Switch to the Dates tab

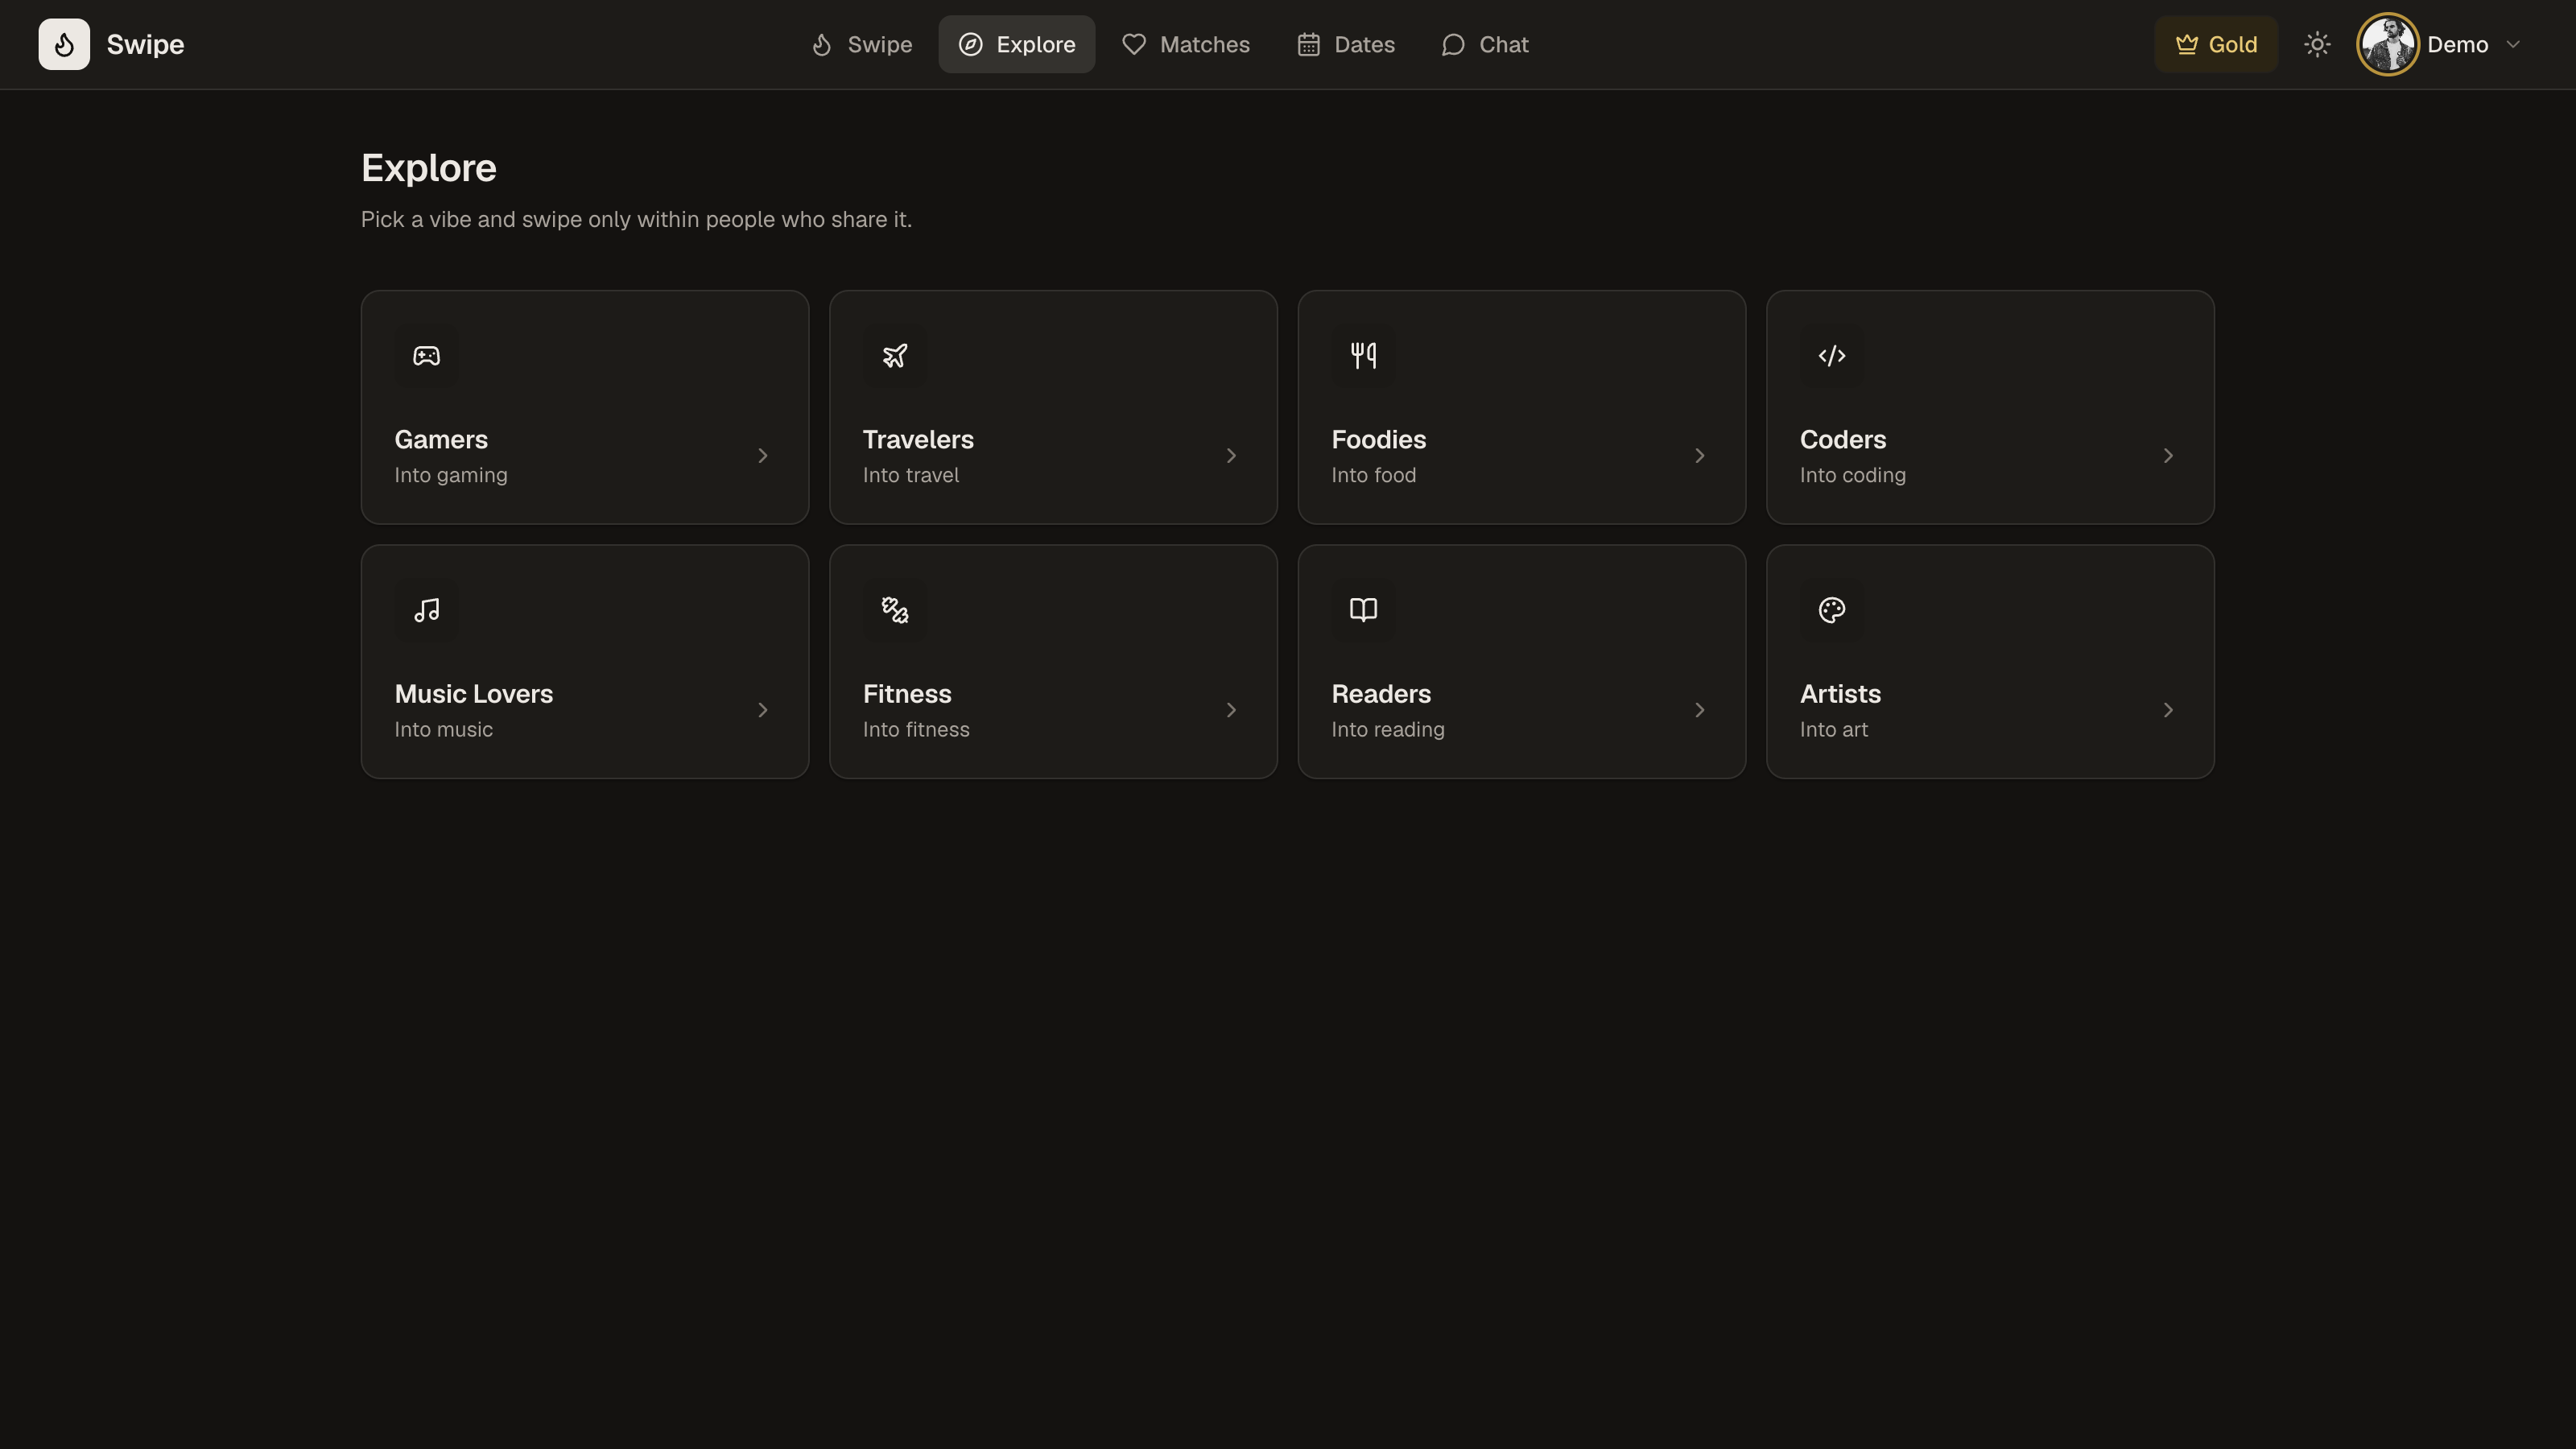coord(1346,44)
